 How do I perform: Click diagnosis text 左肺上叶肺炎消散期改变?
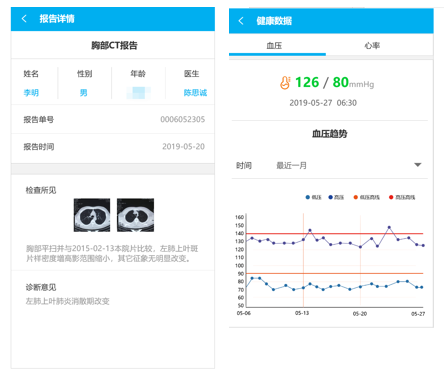pyautogui.click(x=68, y=301)
